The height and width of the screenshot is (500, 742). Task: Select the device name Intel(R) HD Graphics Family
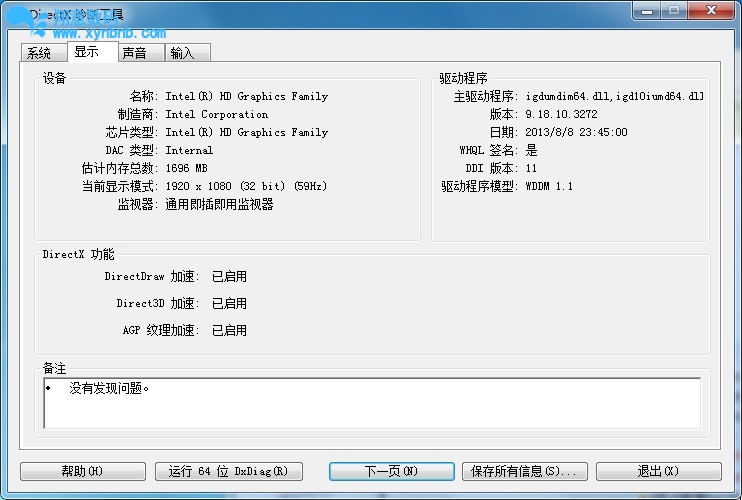point(247,96)
